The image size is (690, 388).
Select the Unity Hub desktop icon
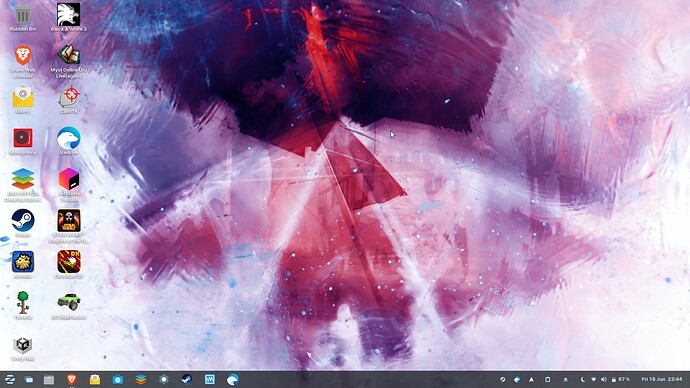23,348
